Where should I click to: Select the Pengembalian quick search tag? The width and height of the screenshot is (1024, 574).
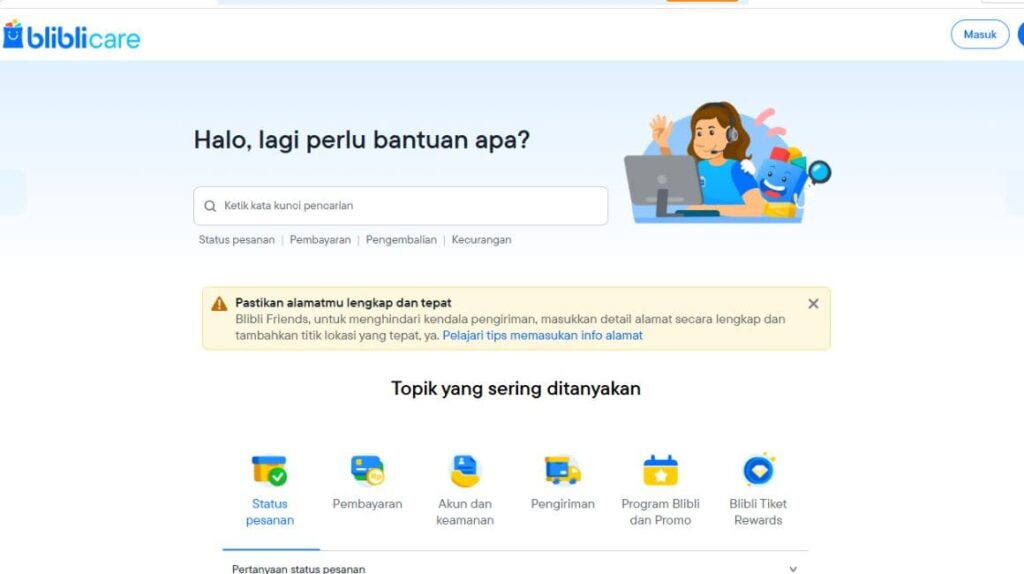coord(401,240)
